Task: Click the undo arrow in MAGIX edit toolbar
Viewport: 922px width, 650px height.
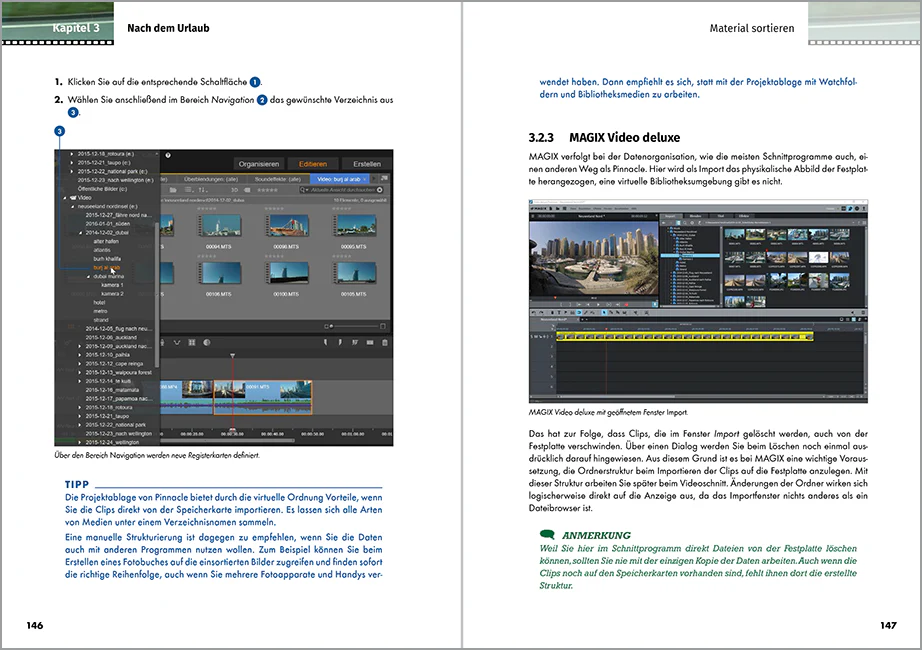Action: click(533, 312)
